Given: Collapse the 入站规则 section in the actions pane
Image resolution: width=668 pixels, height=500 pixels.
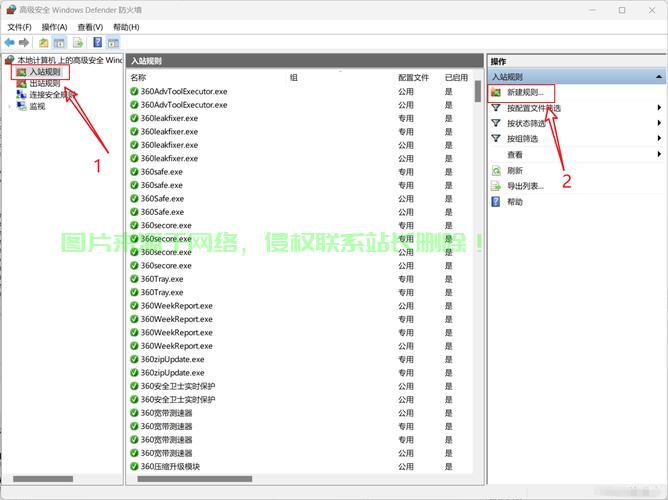Looking at the screenshot, I should [659, 77].
